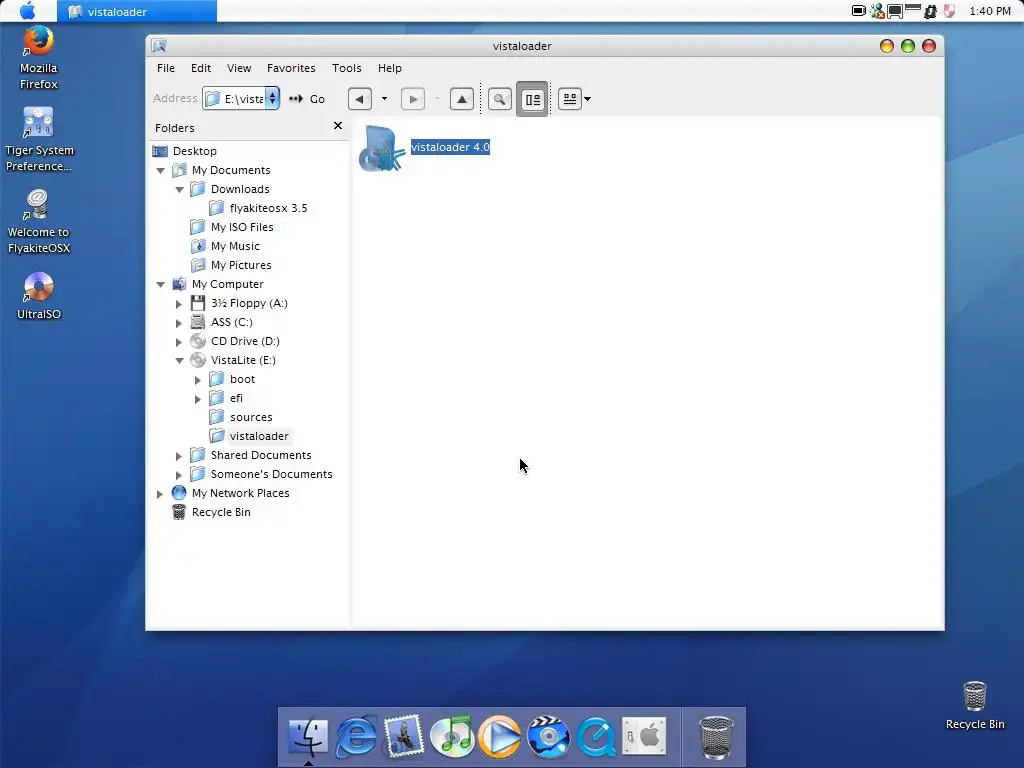
Task: Expand the CD Drive (D:) node
Action: tap(179, 342)
